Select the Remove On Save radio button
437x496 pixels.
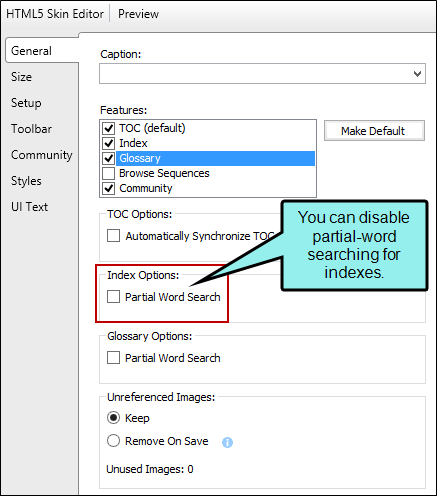click(113, 441)
